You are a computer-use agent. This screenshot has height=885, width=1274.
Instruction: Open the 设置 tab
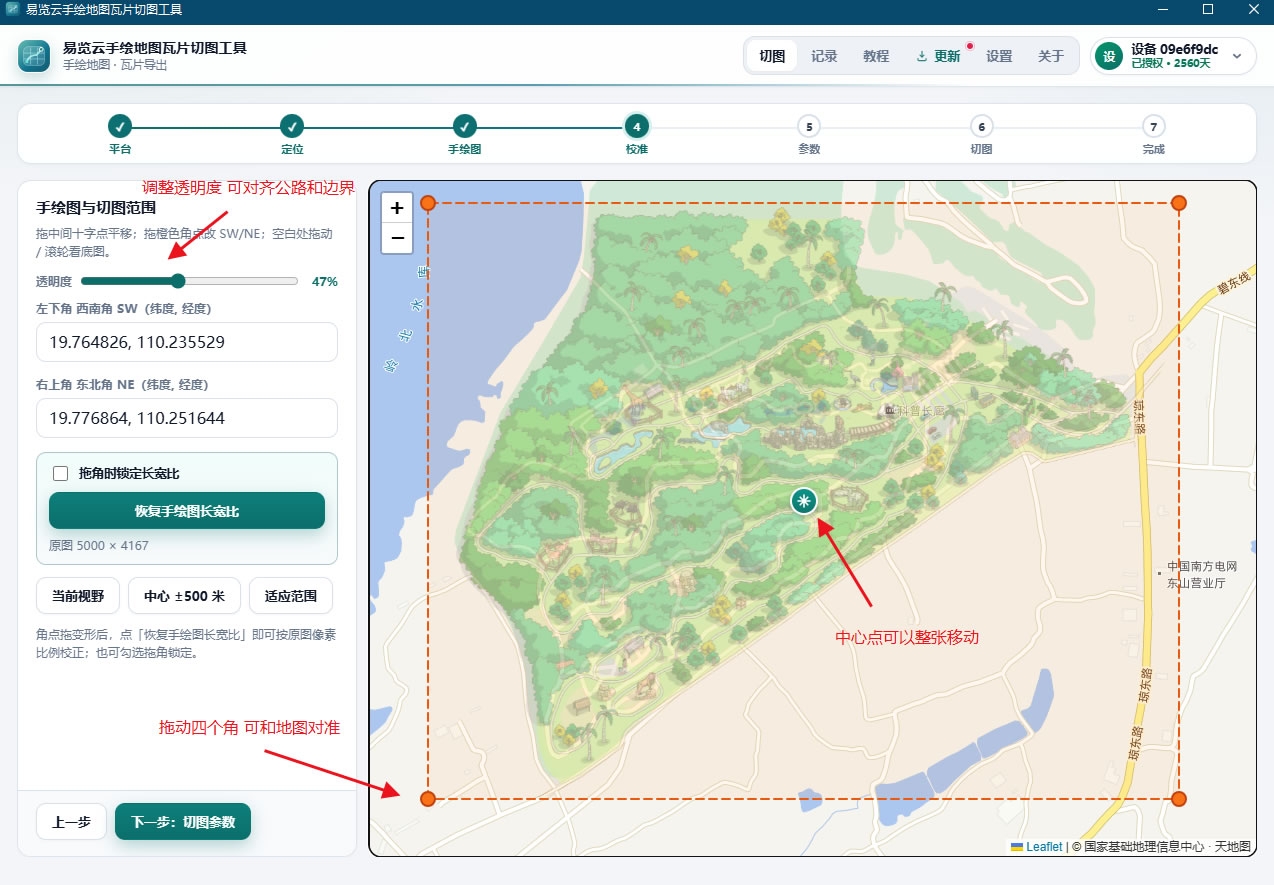tap(999, 56)
